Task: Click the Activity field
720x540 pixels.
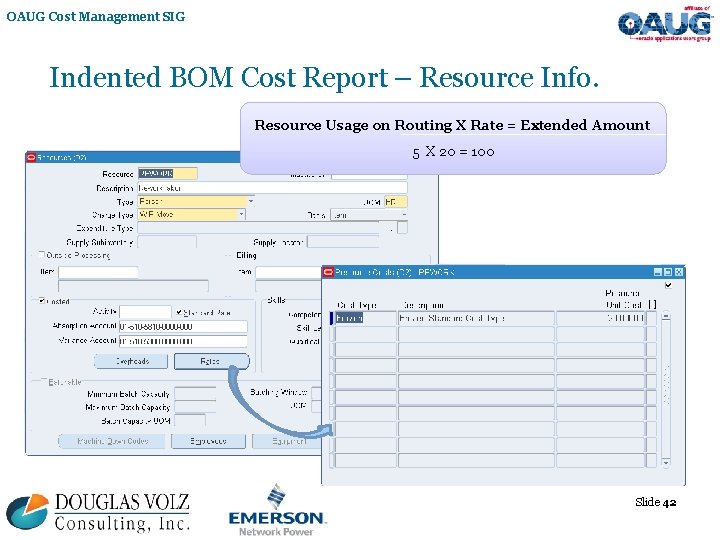Action: (x=145, y=312)
